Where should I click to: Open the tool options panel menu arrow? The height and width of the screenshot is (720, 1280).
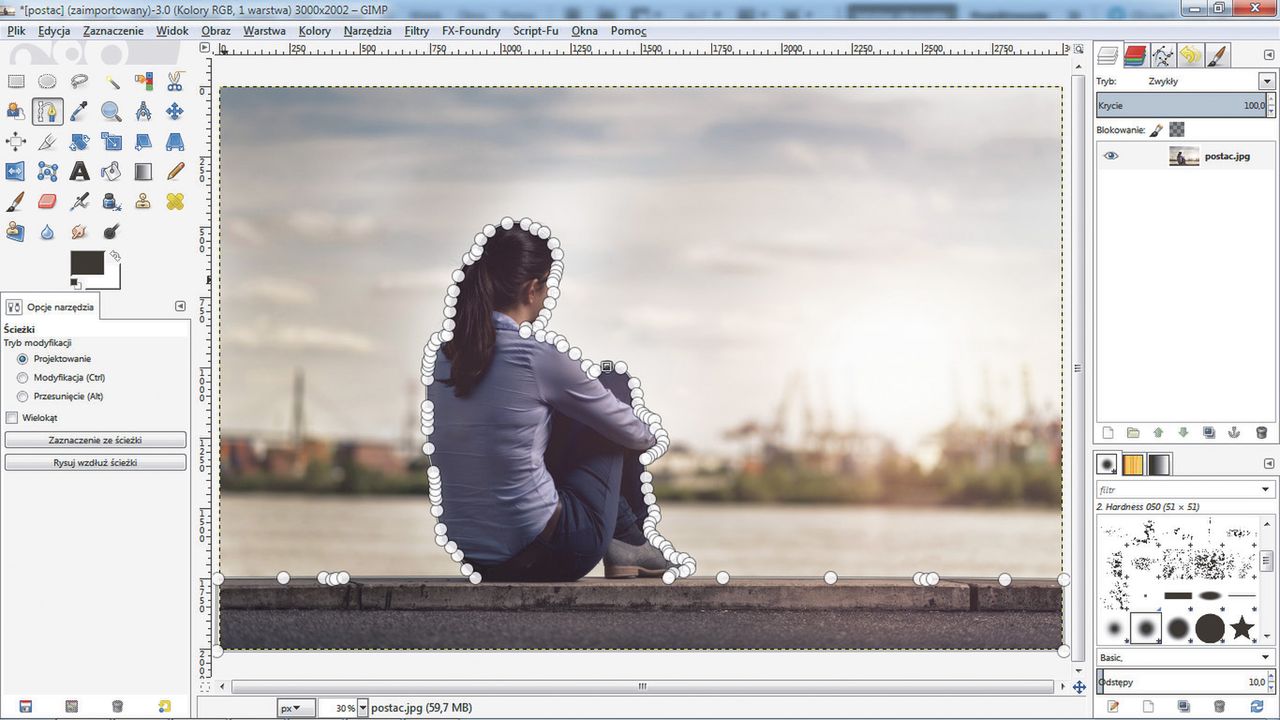coord(180,306)
